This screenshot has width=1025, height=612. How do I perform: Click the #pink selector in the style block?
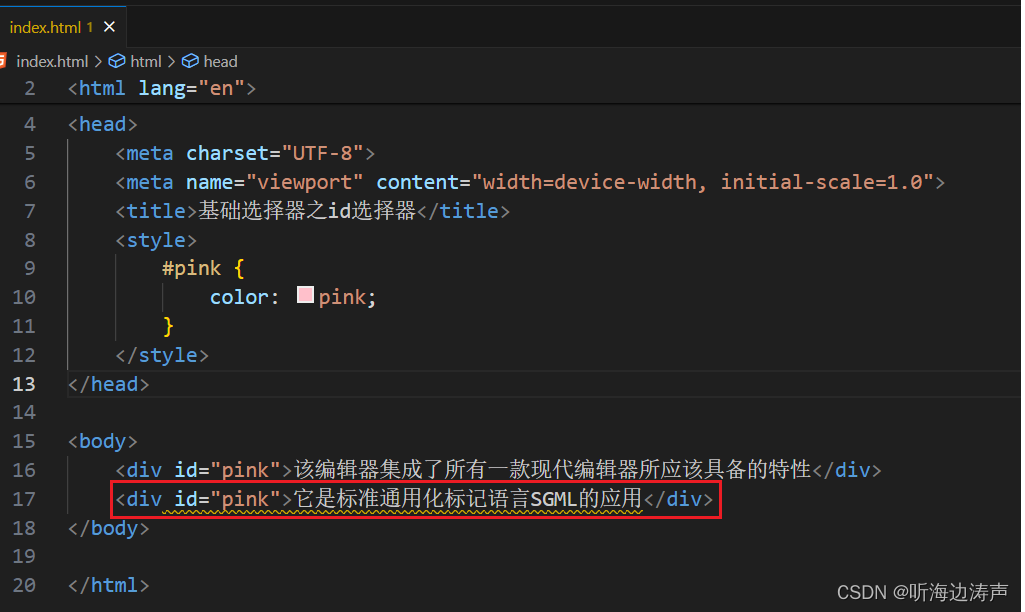click(x=192, y=268)
